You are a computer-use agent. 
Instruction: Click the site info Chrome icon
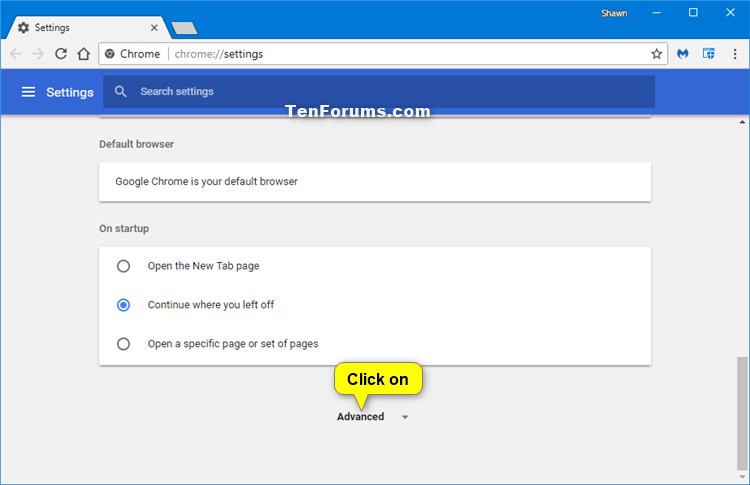click(110, 54)
